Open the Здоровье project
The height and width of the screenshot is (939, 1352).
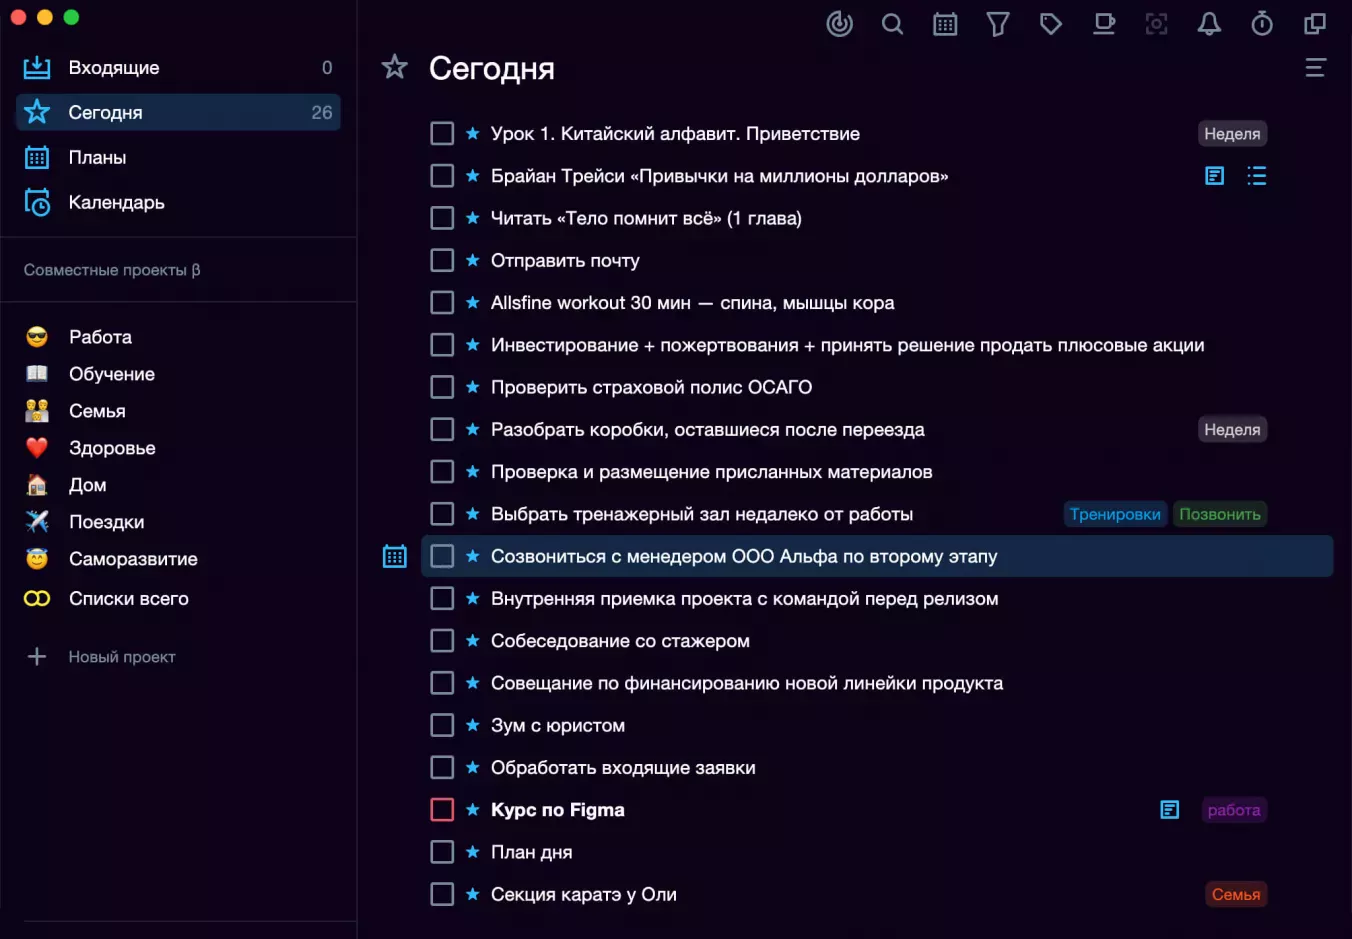tap(112, 448)
